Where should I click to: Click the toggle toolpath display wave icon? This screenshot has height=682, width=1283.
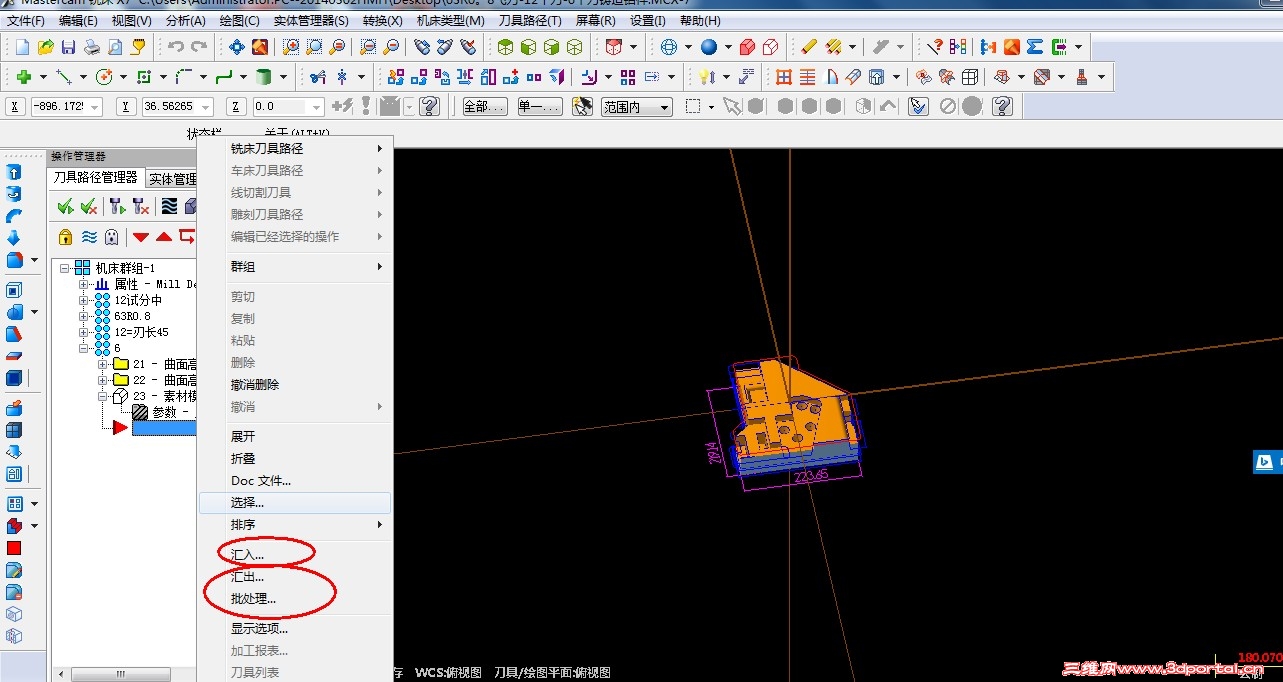coord(88,236)
